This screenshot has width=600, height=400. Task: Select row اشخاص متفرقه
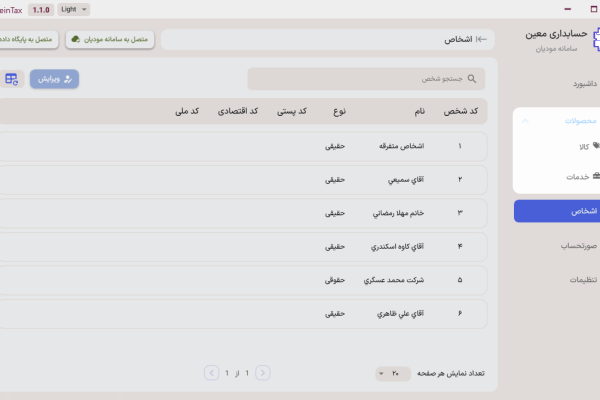point(243,146)
